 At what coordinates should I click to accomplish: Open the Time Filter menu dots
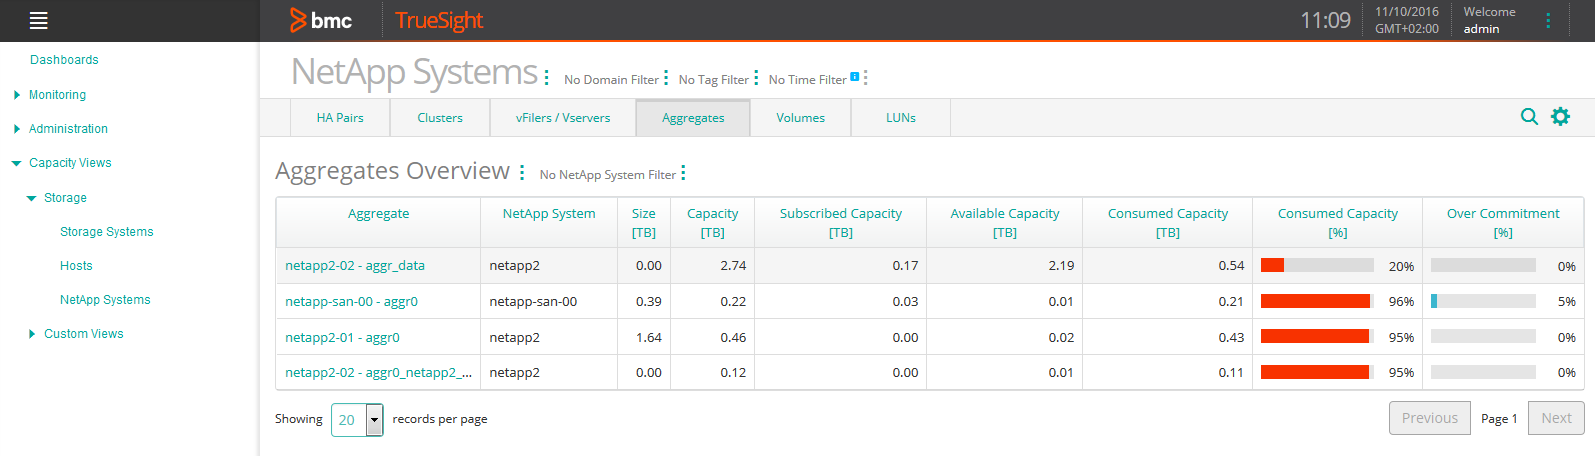click(x=865, y=78)
